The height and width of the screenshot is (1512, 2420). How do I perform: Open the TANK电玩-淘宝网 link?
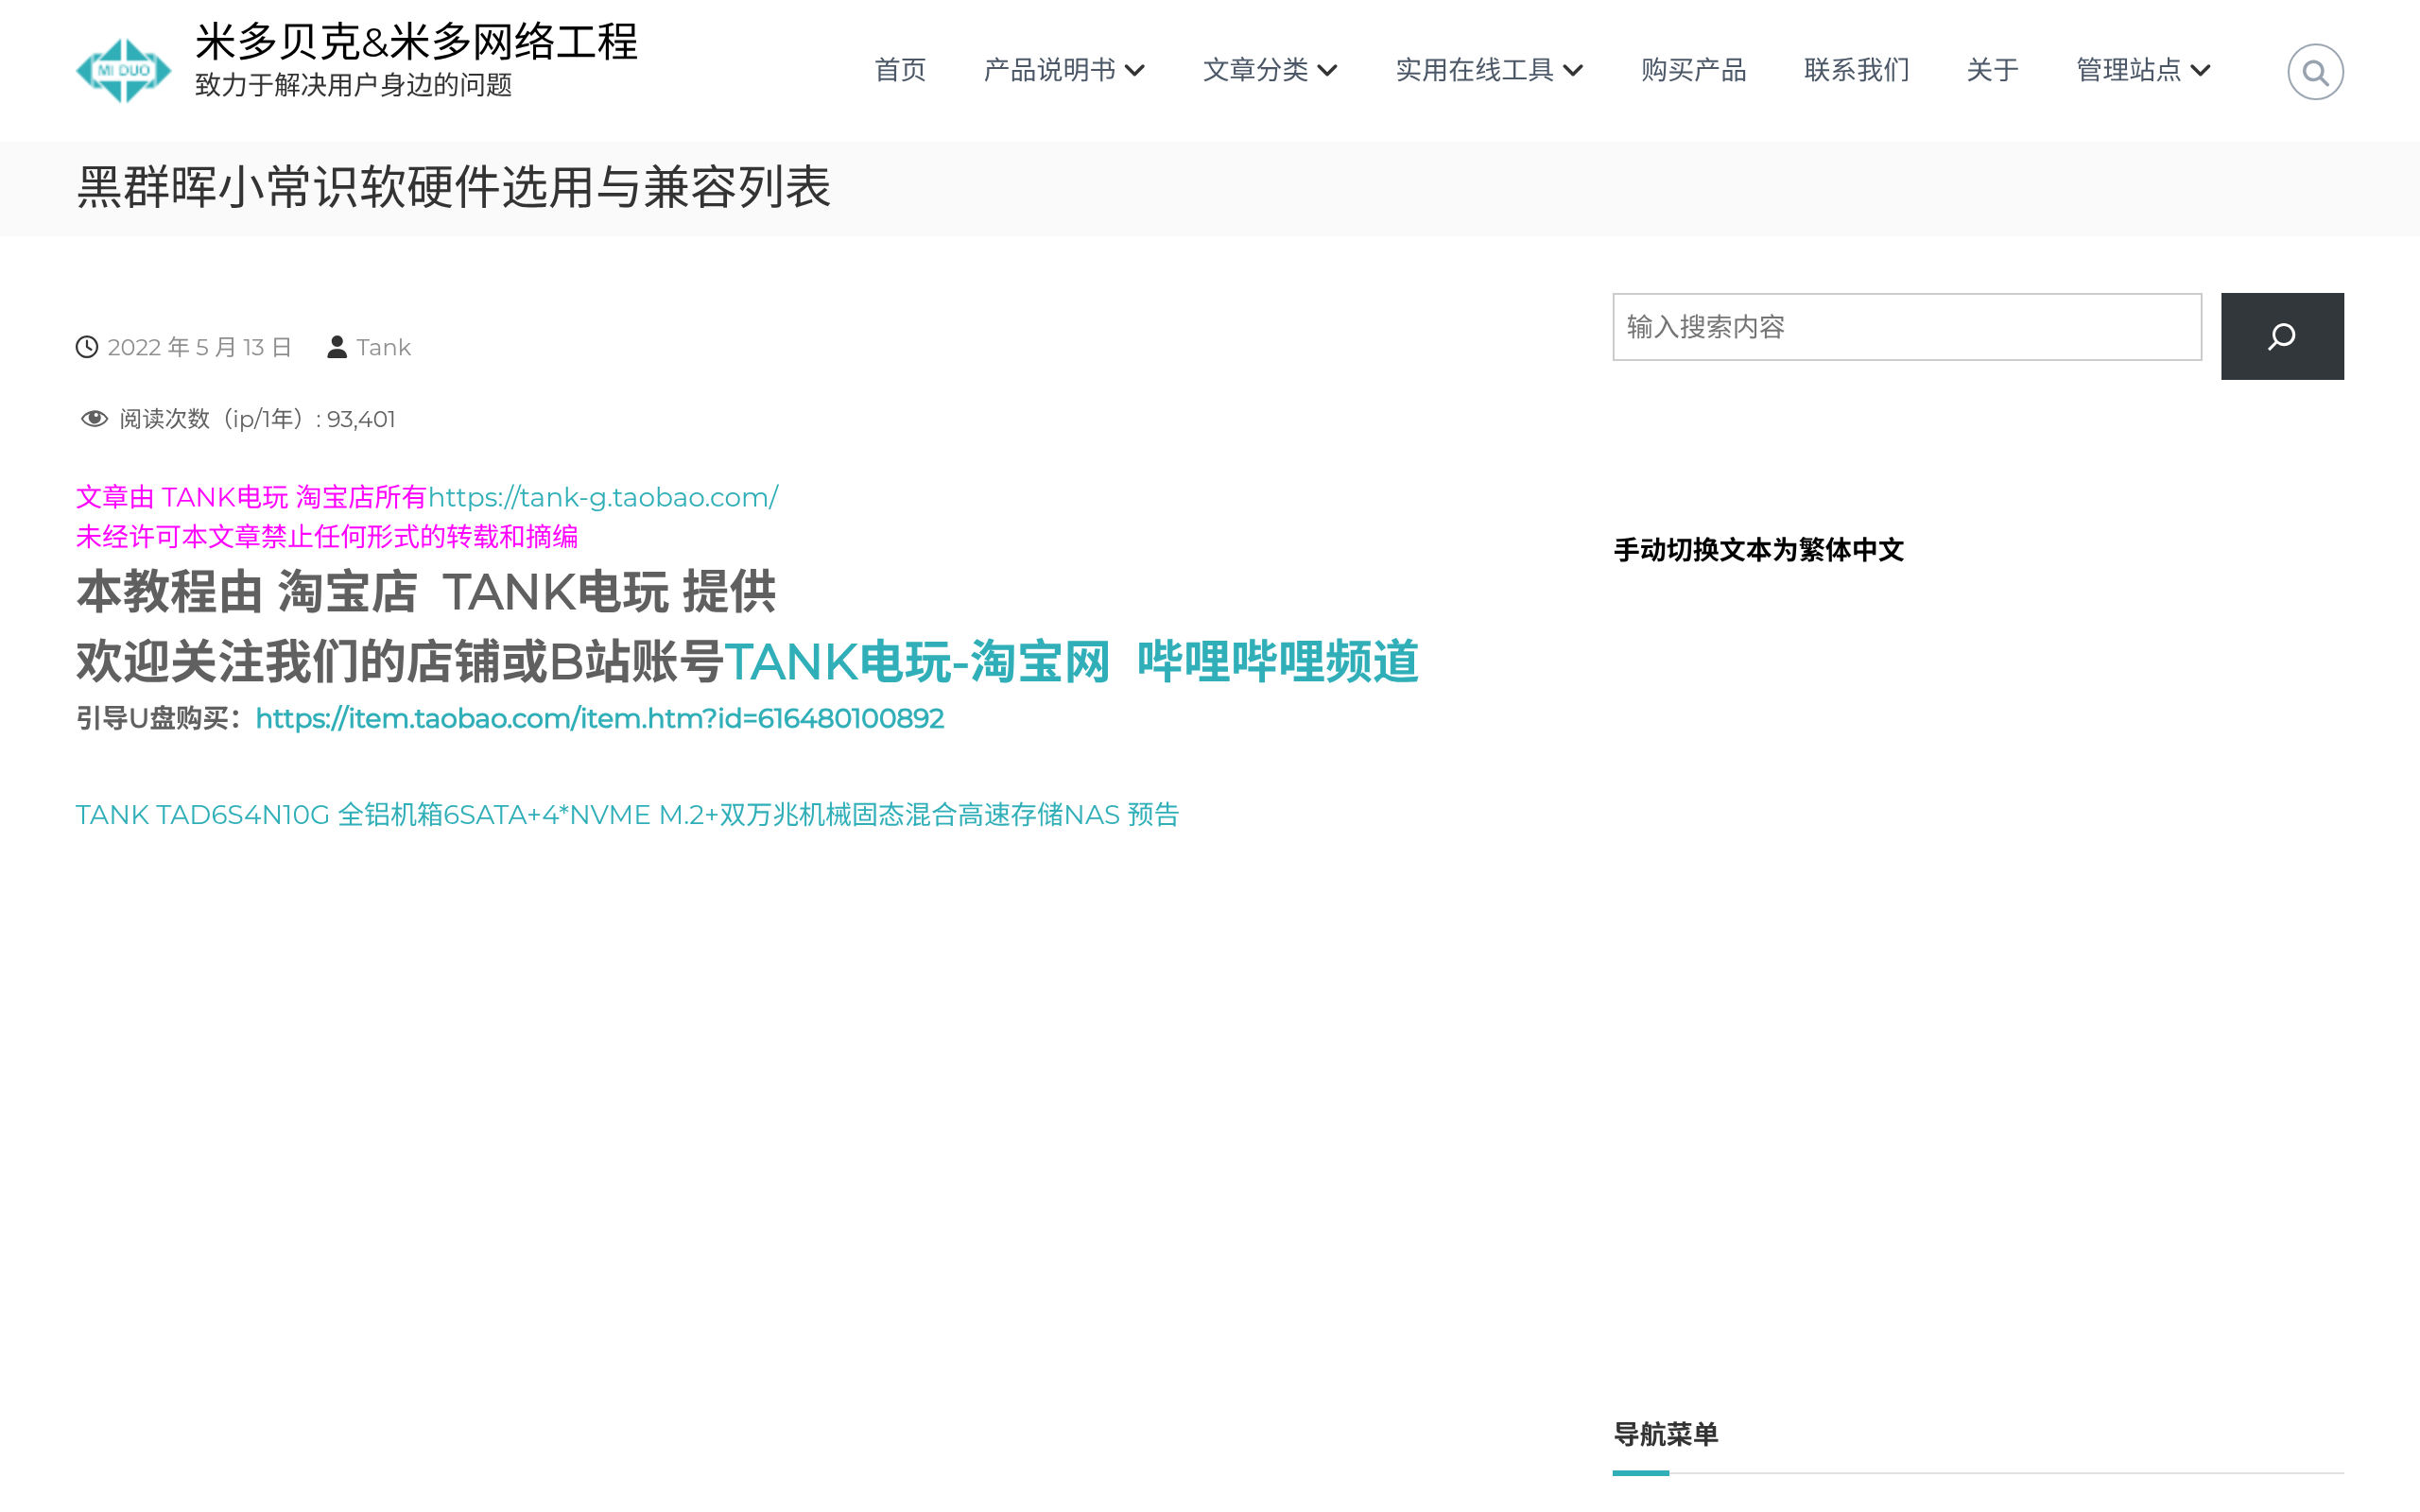(917, 662)
